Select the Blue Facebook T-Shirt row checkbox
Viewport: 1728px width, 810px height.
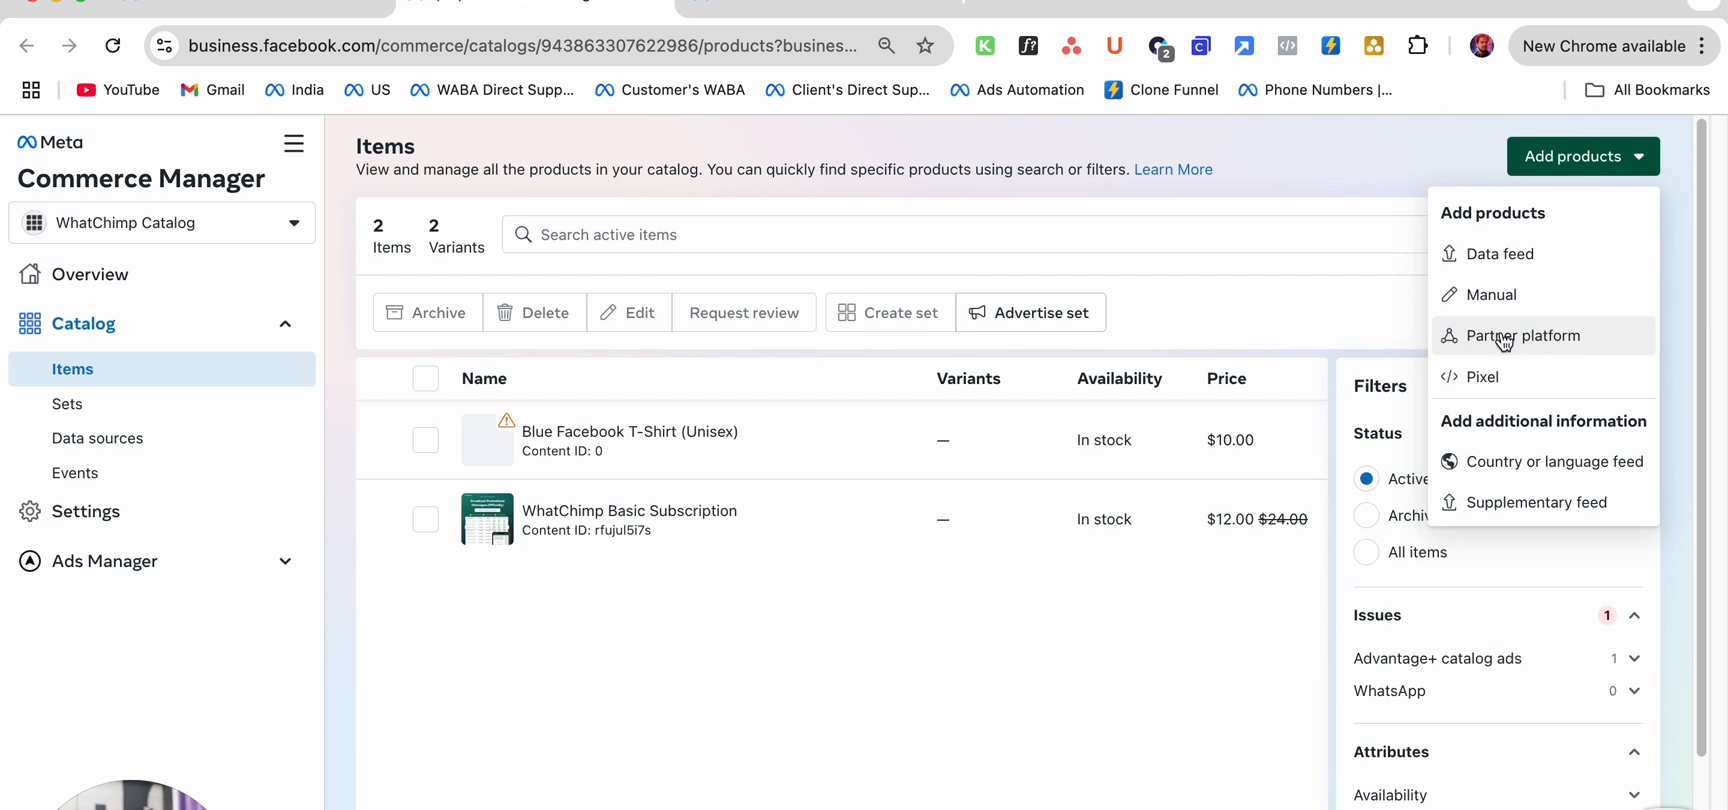click(426, 440)
